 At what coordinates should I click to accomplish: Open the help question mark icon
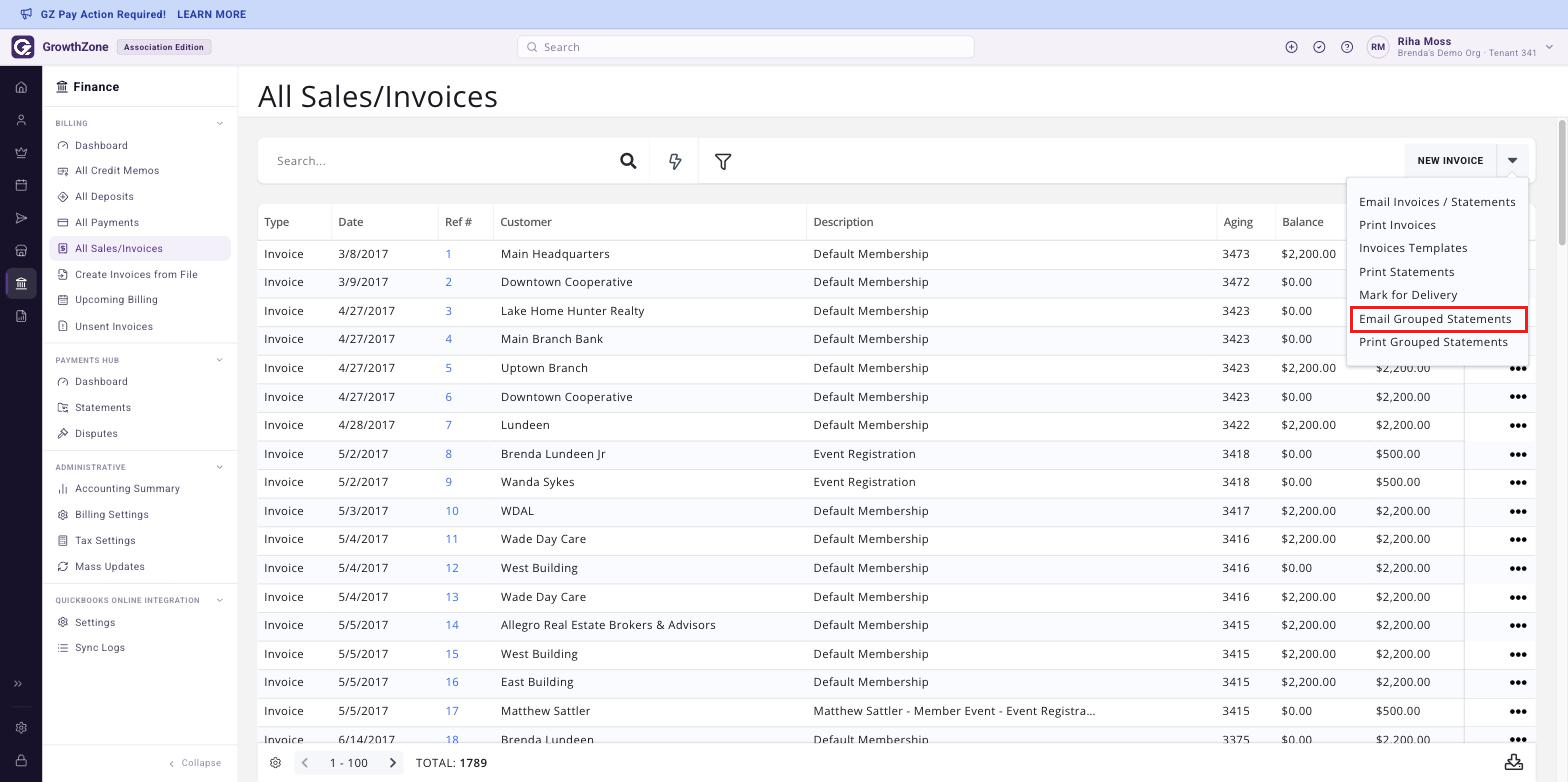(1347, 47)
